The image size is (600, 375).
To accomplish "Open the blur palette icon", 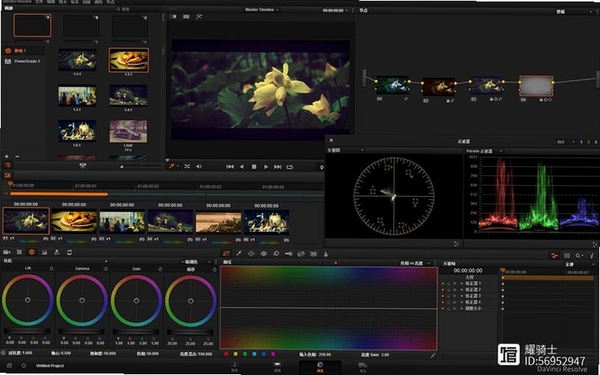I will click(276, 253).
